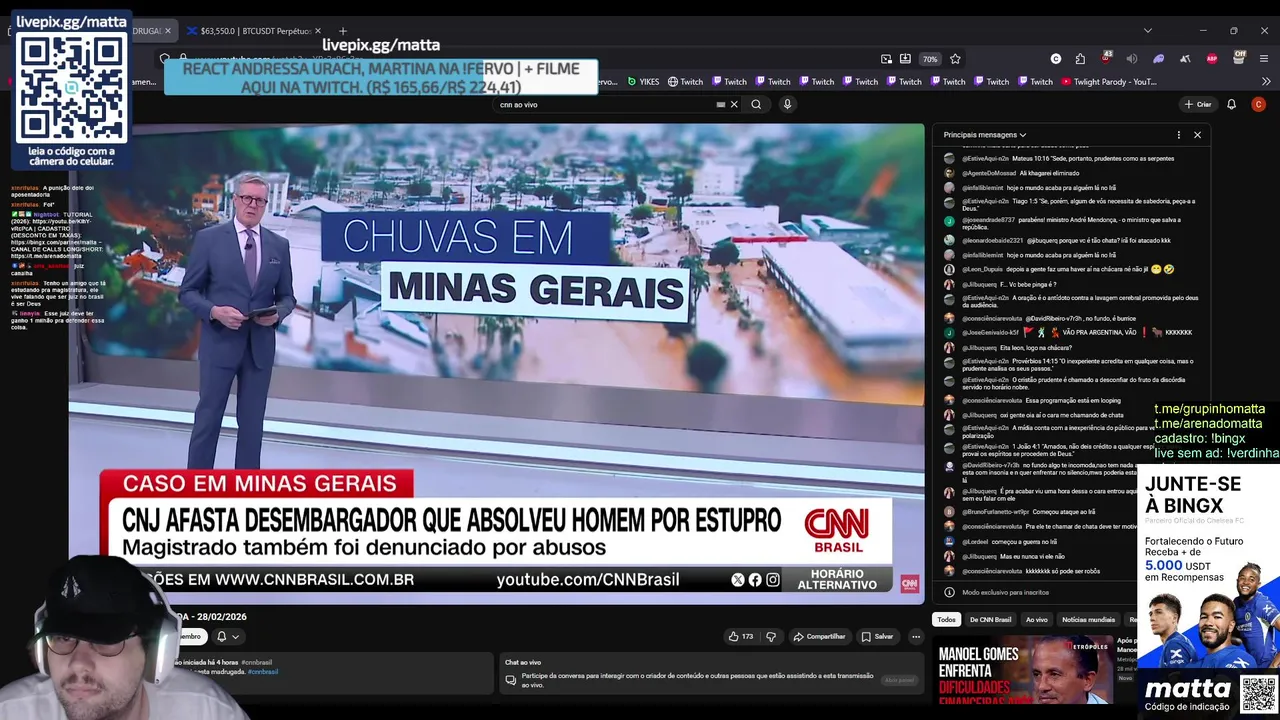Open YouTube notifications bell at top right

coord(1231,104)
